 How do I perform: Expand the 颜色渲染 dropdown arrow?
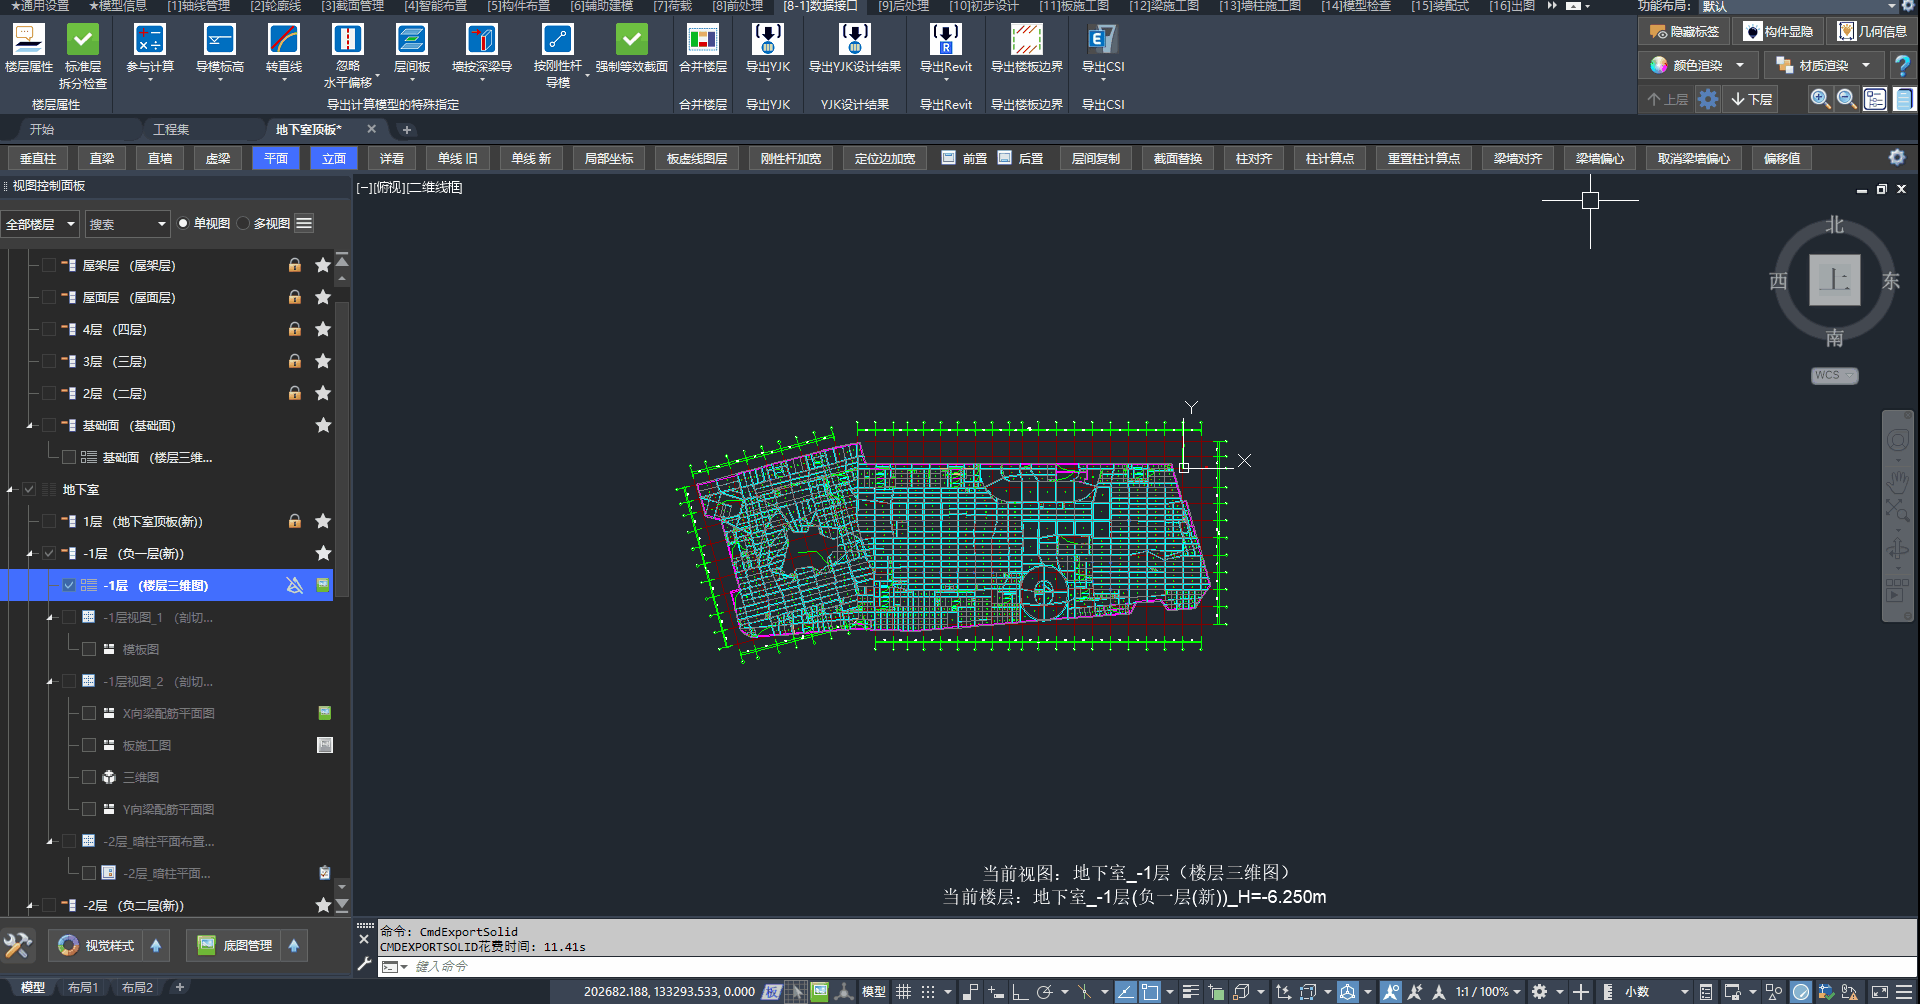tap(1740, 65)
